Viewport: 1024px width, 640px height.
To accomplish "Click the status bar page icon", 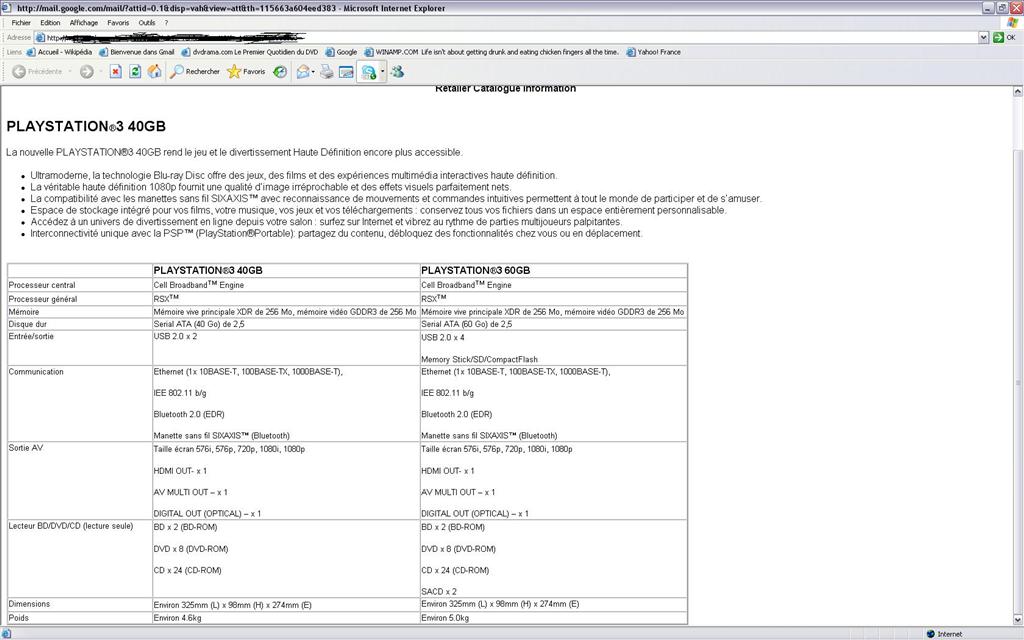I will point(6,634).
